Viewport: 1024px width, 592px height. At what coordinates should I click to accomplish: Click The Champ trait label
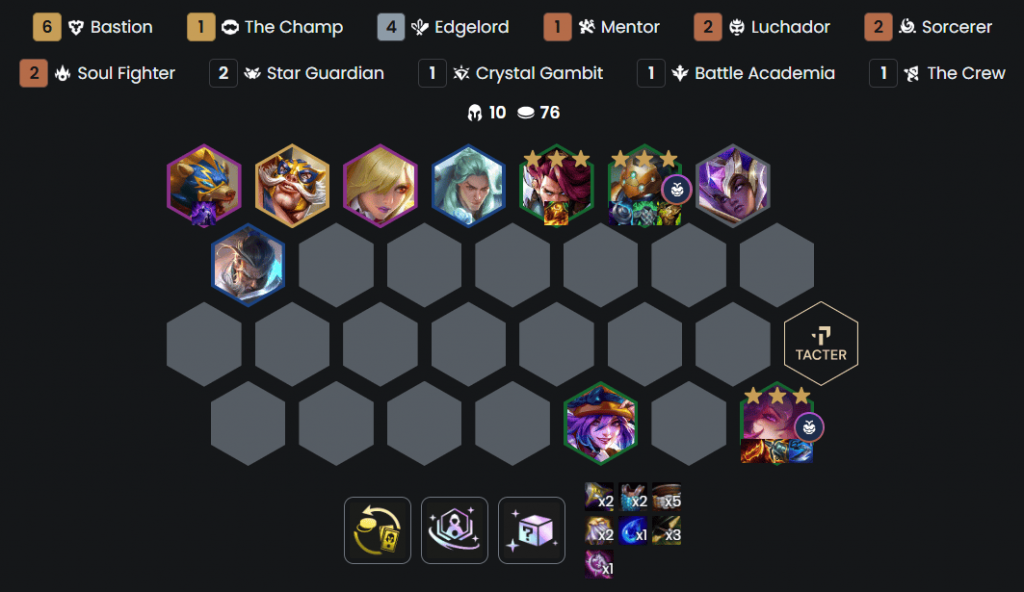tap(294, 27)
